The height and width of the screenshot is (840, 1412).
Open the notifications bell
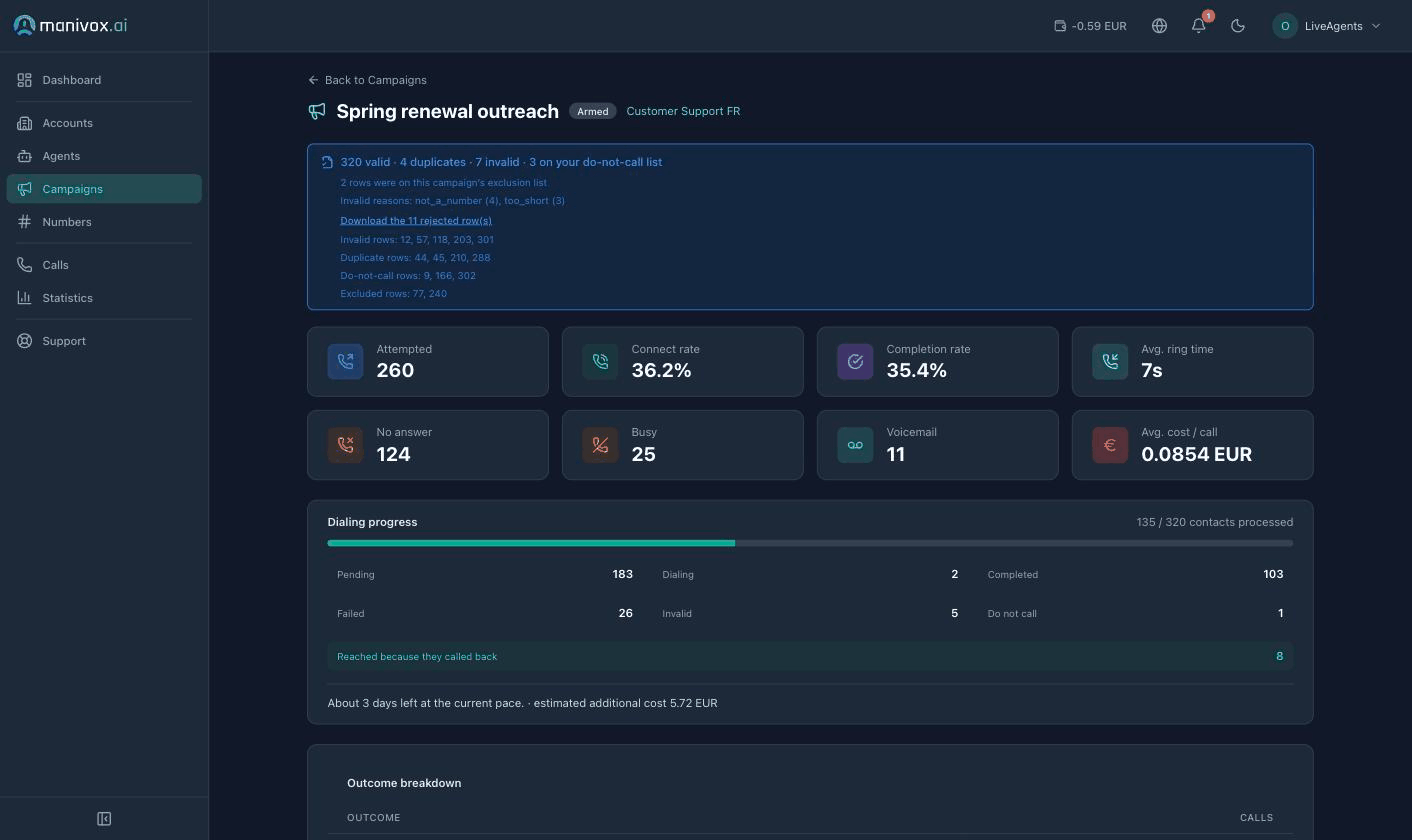point(1199,26)
